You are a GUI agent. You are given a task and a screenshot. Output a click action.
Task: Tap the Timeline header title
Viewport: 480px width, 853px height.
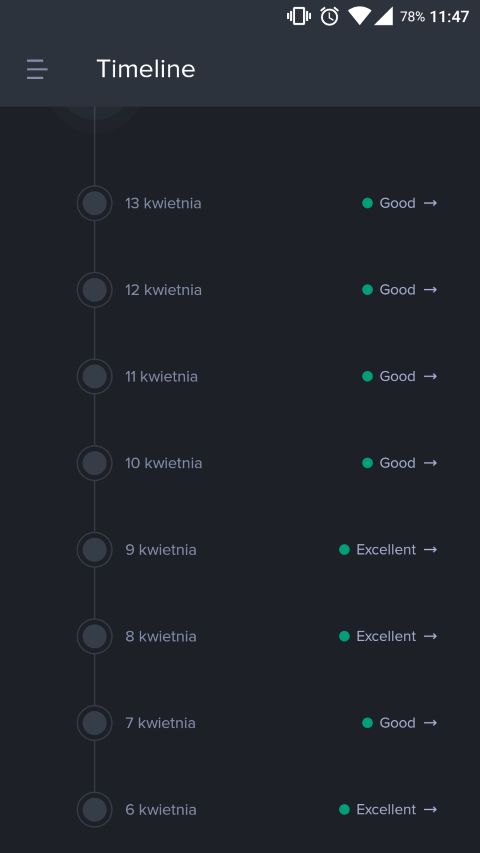click(146, 69)
